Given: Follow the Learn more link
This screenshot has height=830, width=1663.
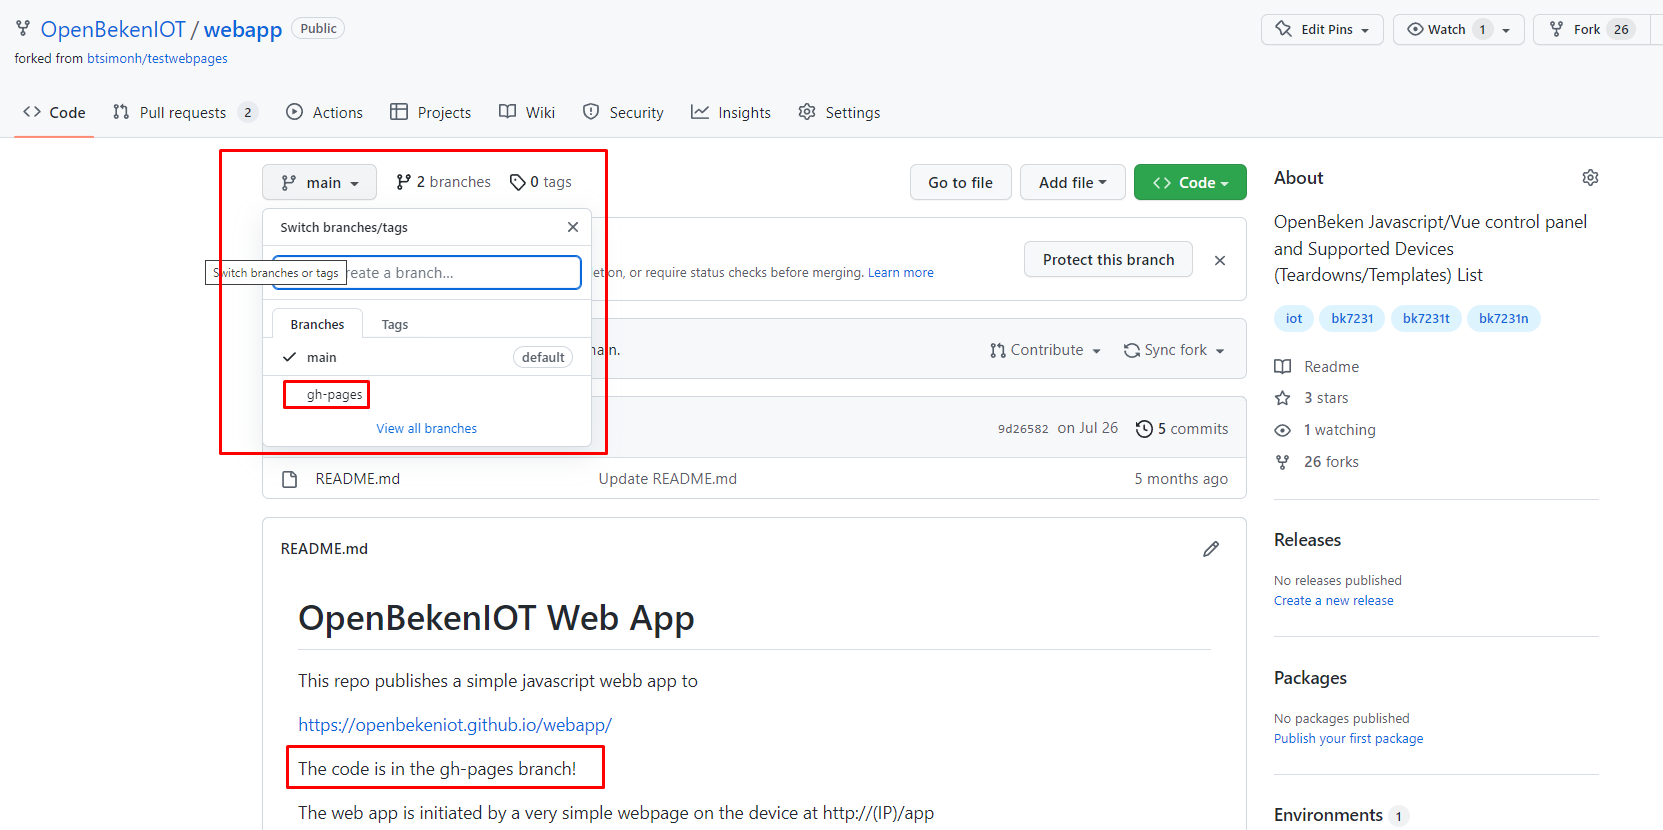Looking at the screenshot, I should [901, 272].
